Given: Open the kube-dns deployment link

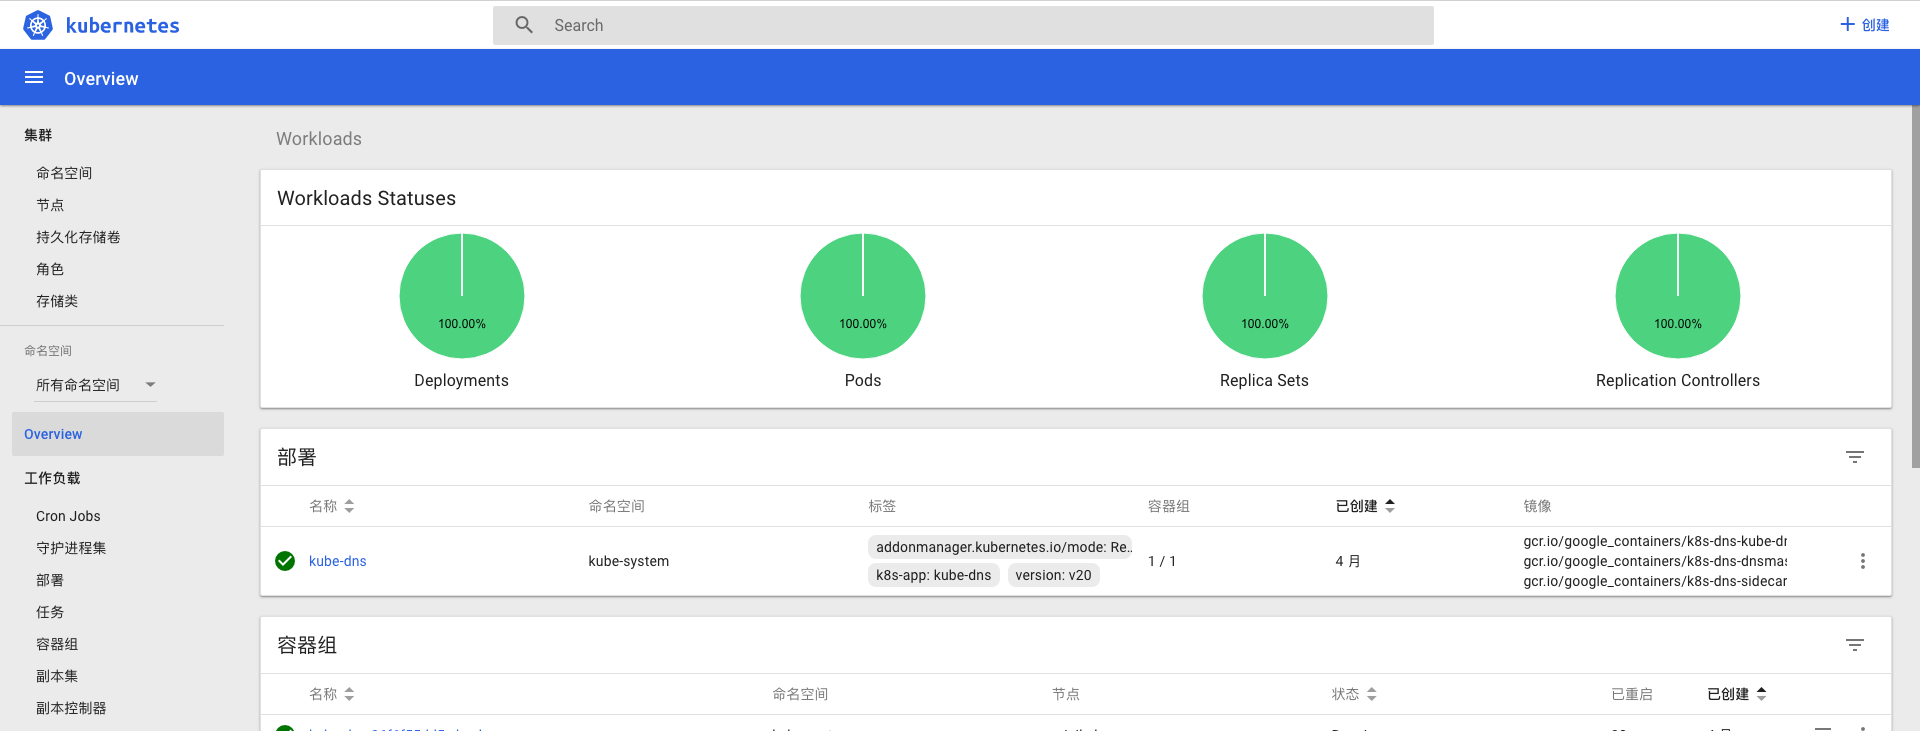Looking at the screenshot, I should point(337,561).
